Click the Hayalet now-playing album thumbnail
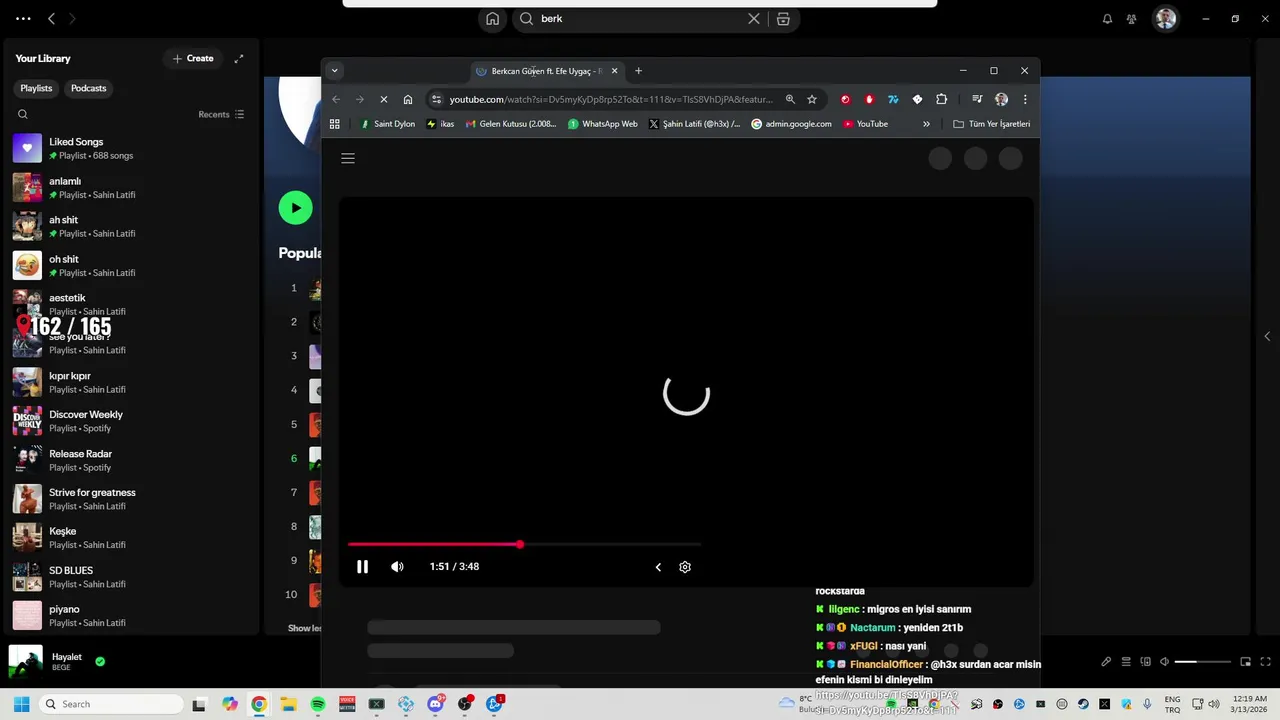 26,661
